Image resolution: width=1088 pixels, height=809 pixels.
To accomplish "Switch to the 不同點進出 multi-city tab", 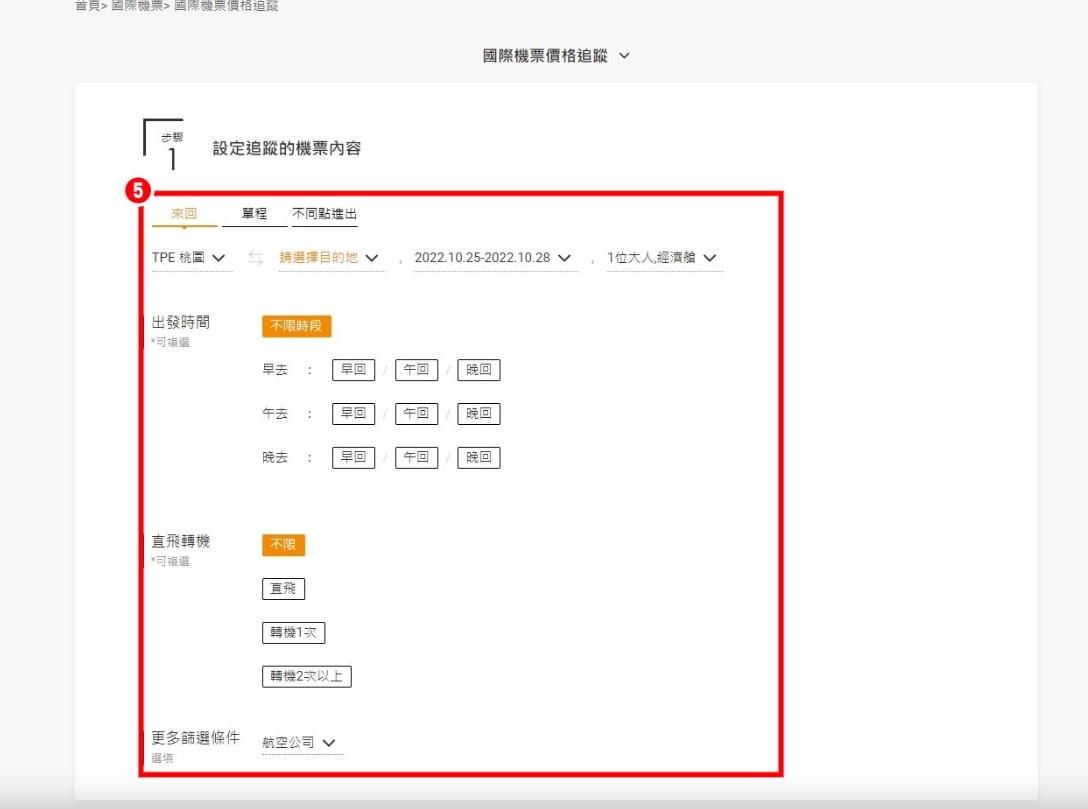I will [324, 214].
